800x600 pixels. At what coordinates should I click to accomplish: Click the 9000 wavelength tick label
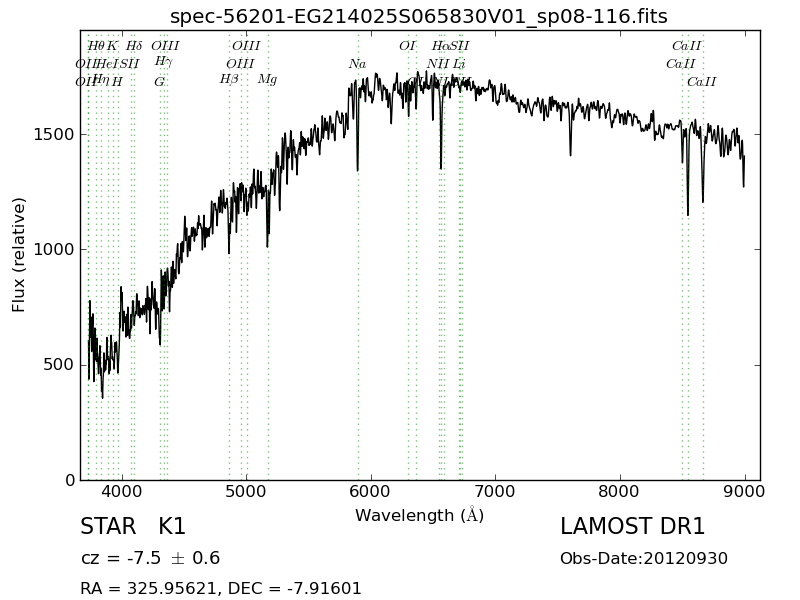tap(744, 491)
